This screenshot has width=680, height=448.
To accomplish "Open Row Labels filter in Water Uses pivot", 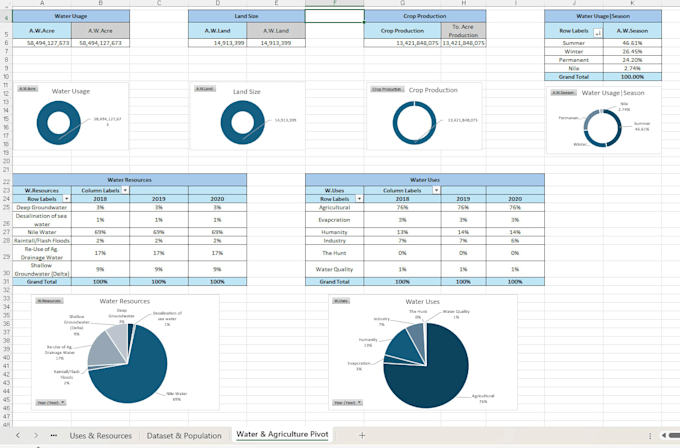I will pos(359,199).
